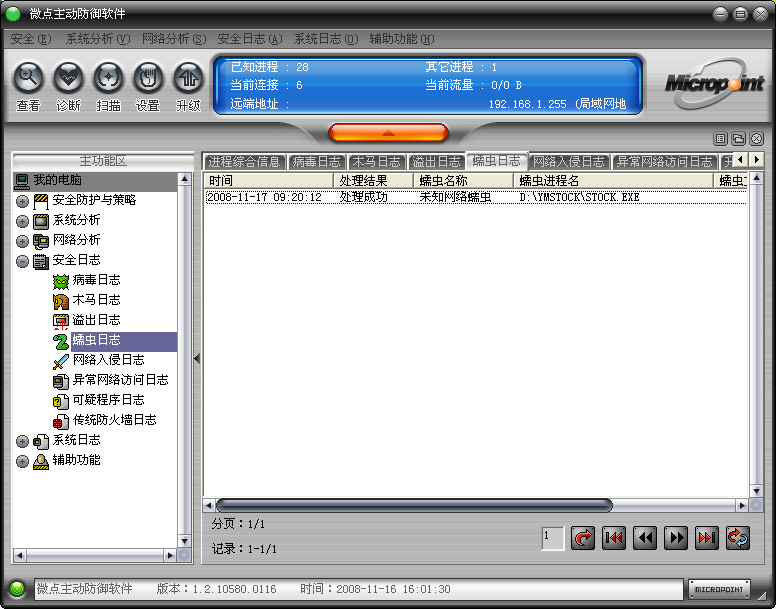Switch to the 进程综合信息 tab

pyautogui.click(x=244, y=161)
